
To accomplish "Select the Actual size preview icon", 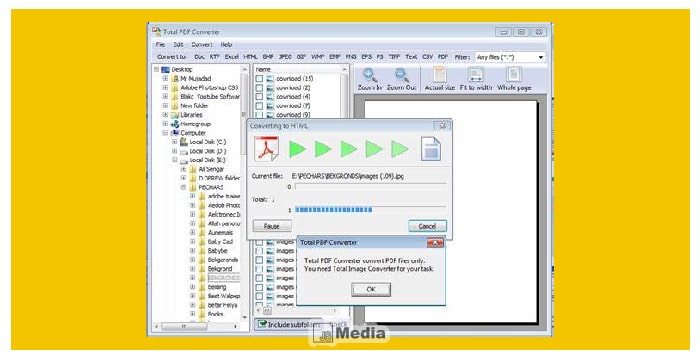I will tap(439, 75).
